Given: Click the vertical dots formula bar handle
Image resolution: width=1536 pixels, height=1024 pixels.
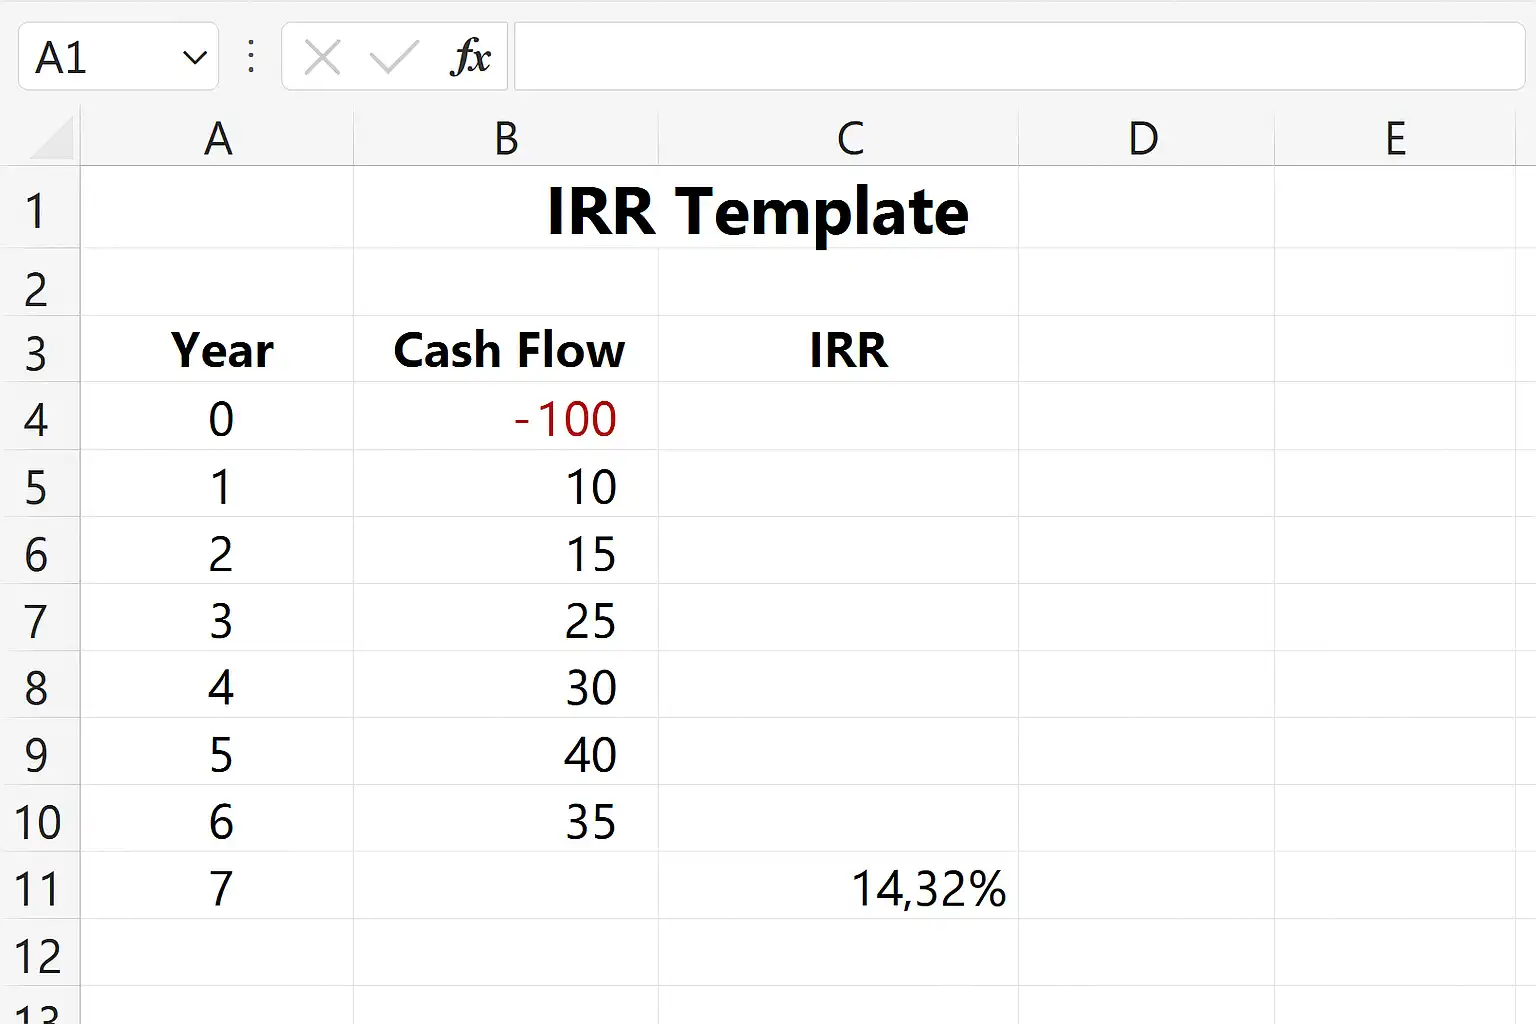Looking at the screenshot, I should 251,57.
